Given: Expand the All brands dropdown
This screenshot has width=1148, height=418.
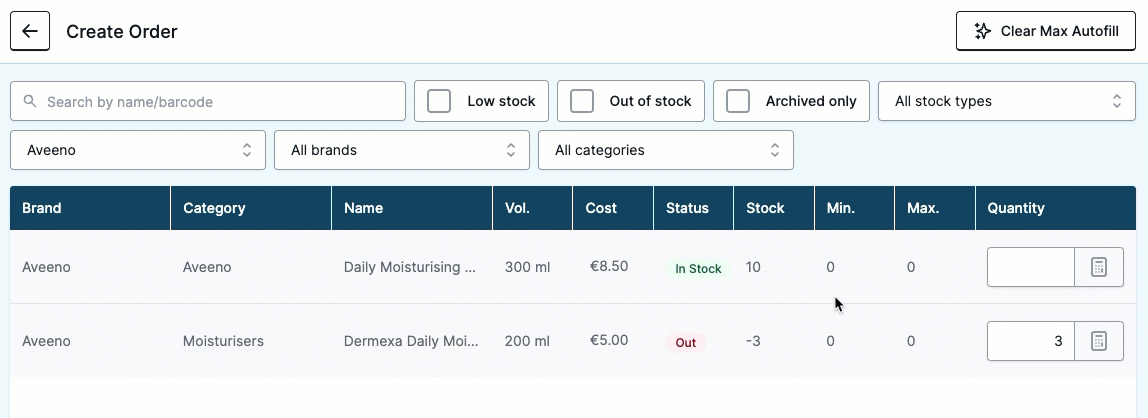Looking at the screenshot, I should point(402,150).
